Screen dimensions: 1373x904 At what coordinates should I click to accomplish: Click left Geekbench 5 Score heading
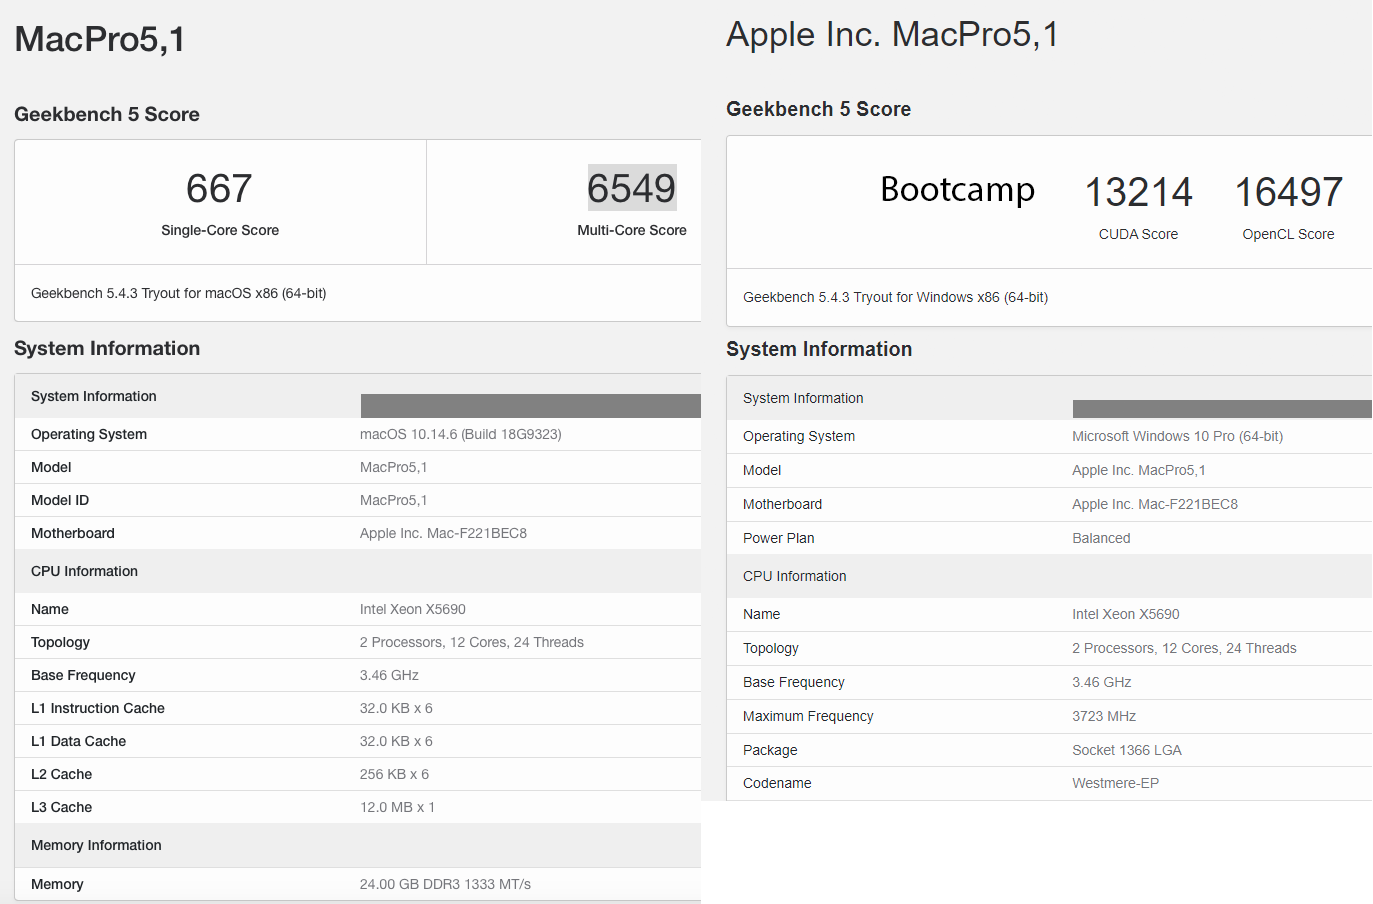(x=107, y=114)
